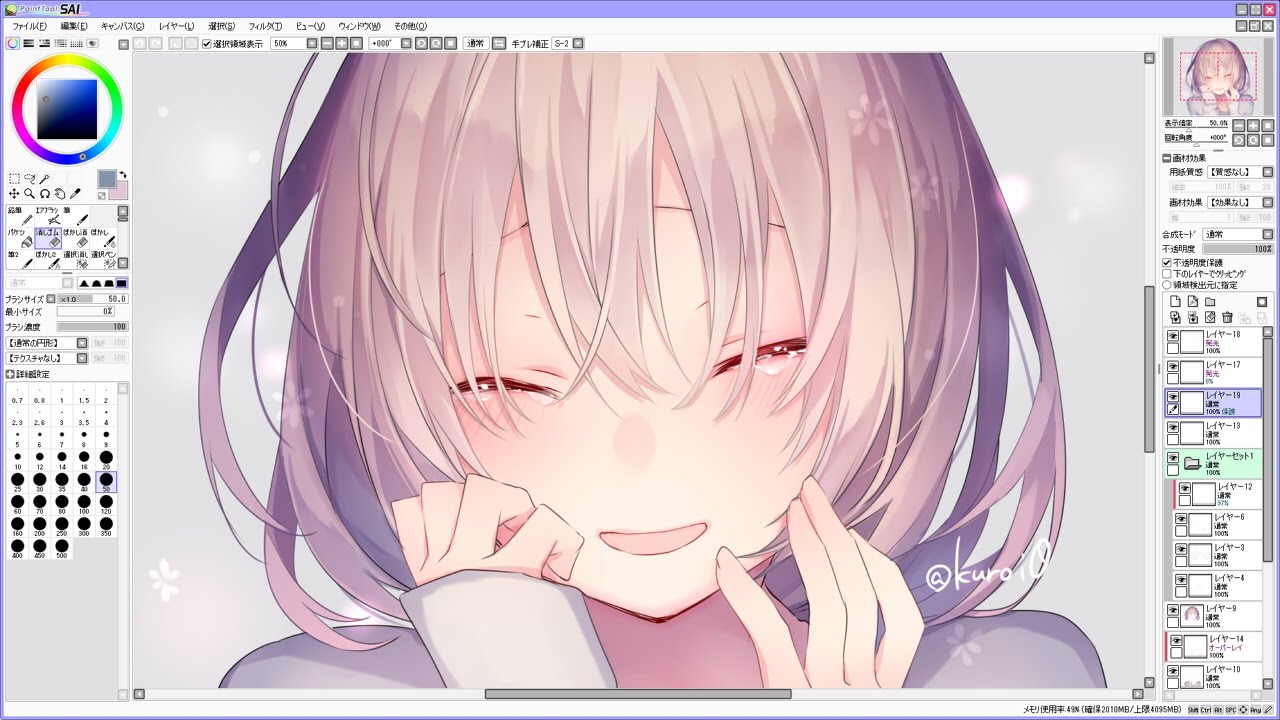Hide レイヤー18 with its eye icon
The image size is (1280, 720).
tap(1173, 336)
